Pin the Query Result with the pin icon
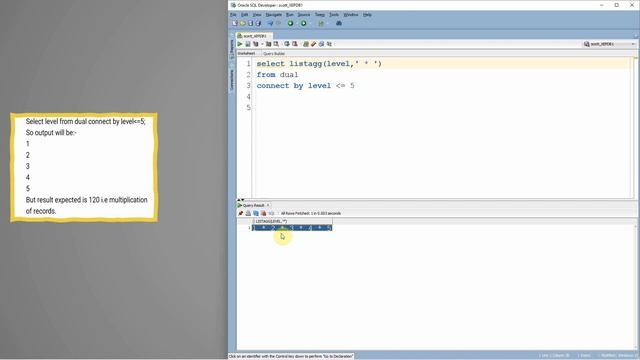The width and height of the screenshot is (640, 360). click(x=240, y=213)
